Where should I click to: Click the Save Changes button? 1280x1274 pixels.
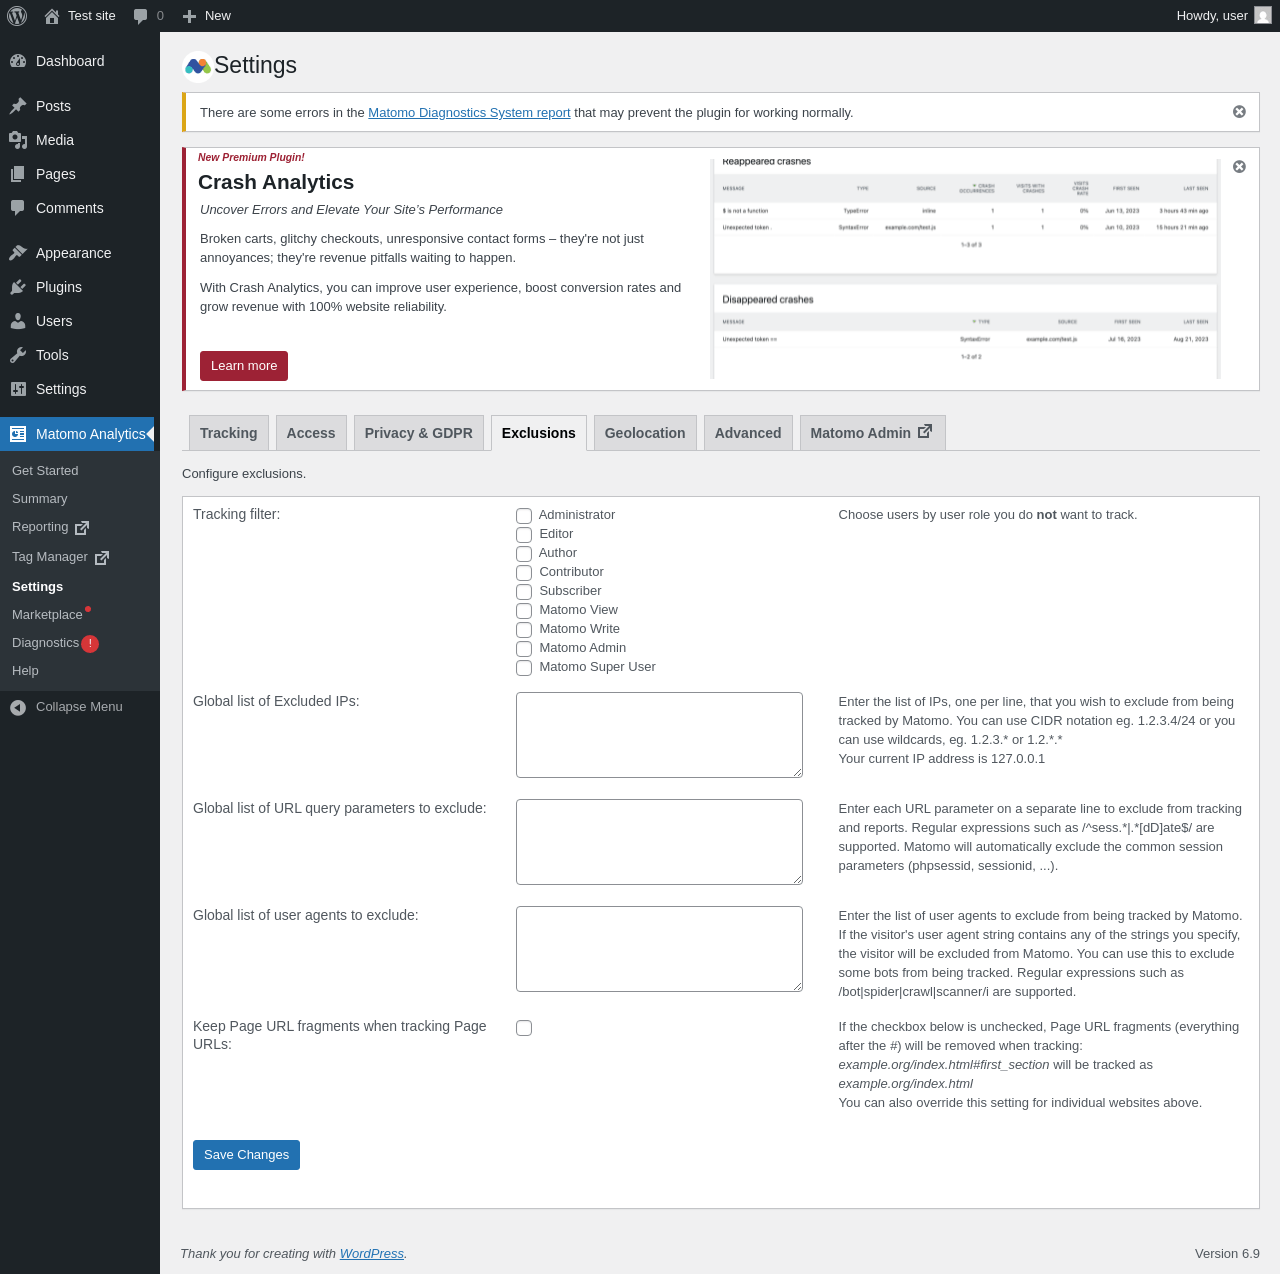click(x=246, y=1155)
